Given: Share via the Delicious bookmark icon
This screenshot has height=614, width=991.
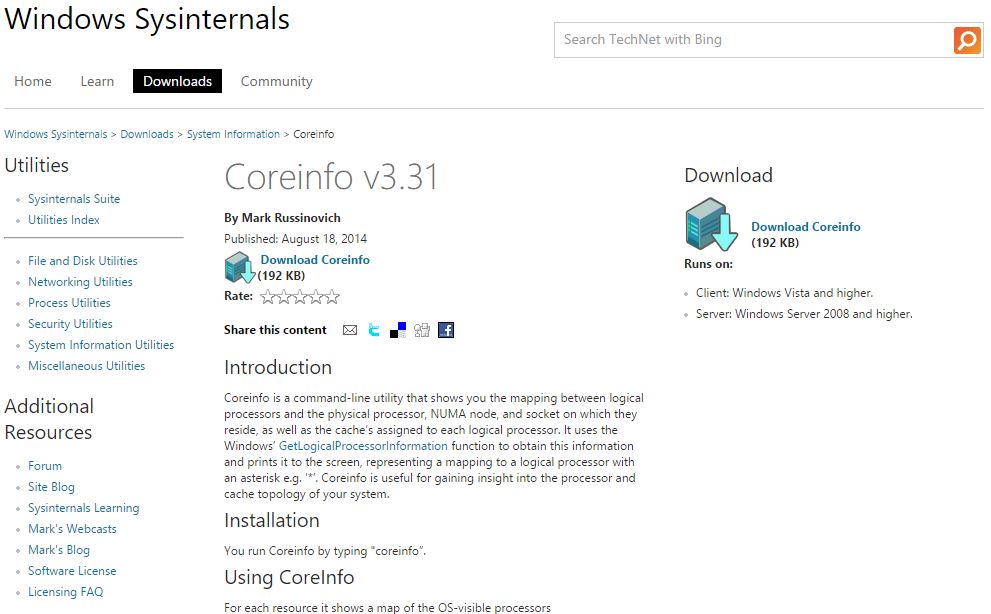Looking at the screenshot, I should coord(398,330).
